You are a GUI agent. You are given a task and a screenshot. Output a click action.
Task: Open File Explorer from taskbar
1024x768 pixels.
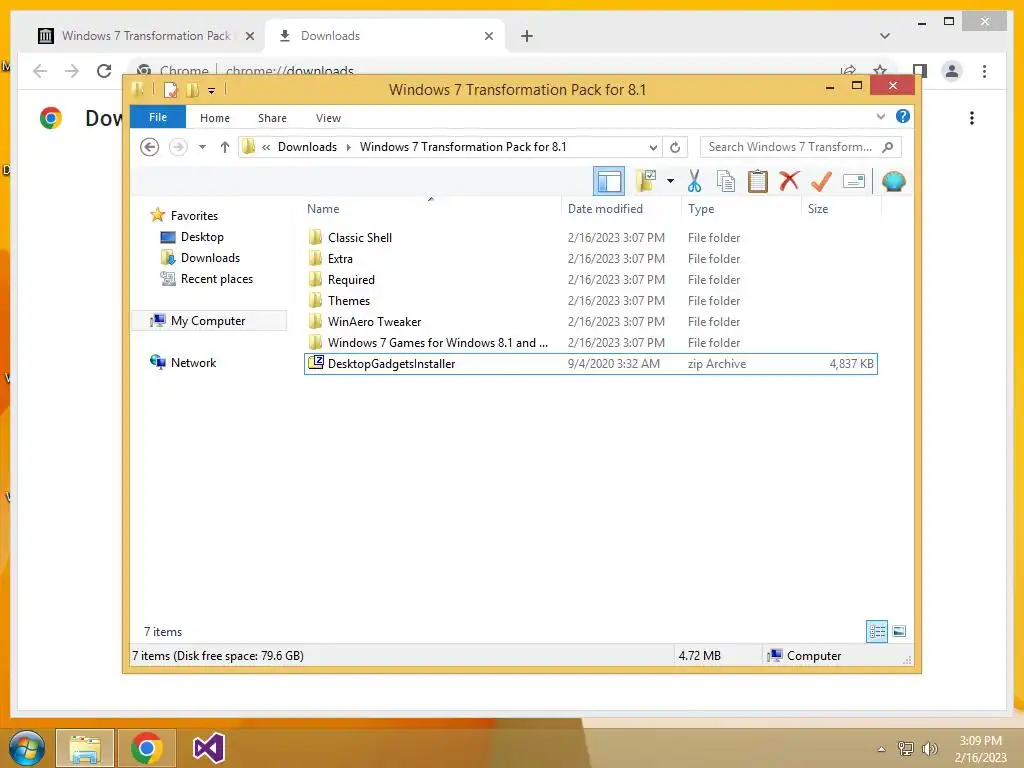[85, 748]
